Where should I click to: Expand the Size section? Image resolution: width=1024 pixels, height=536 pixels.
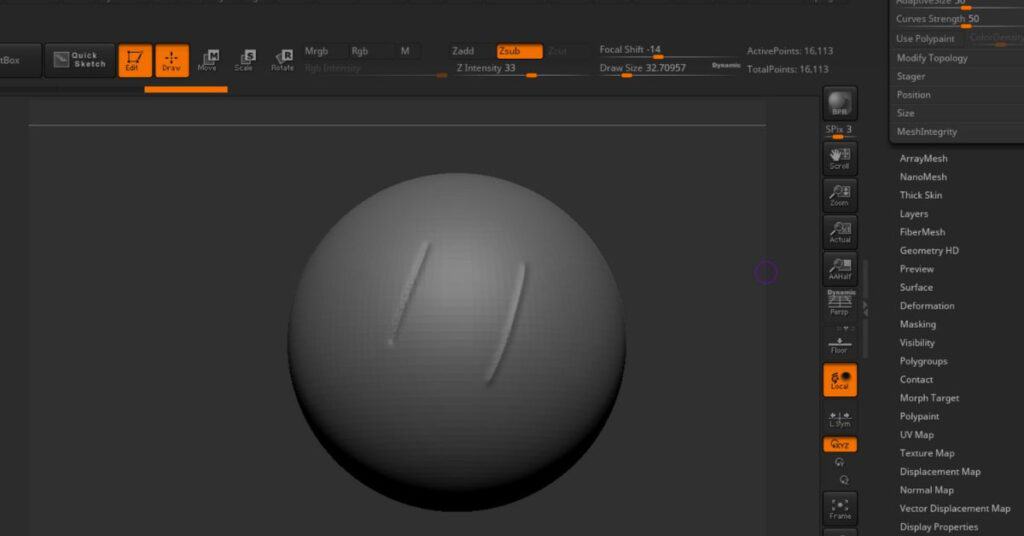(905, 113)
